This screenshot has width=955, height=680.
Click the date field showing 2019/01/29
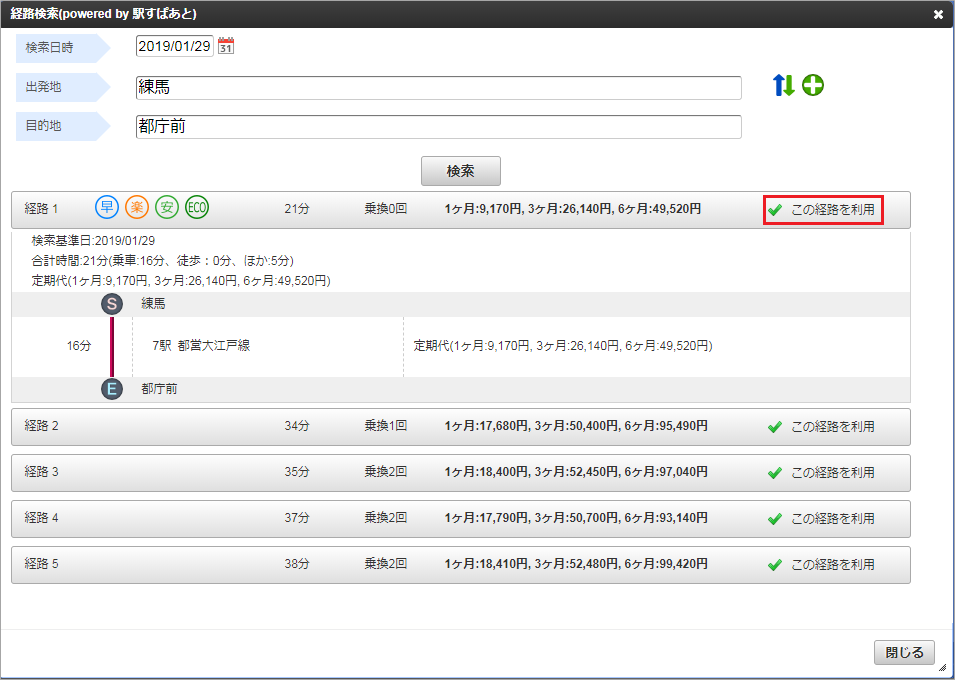(175, 46)
